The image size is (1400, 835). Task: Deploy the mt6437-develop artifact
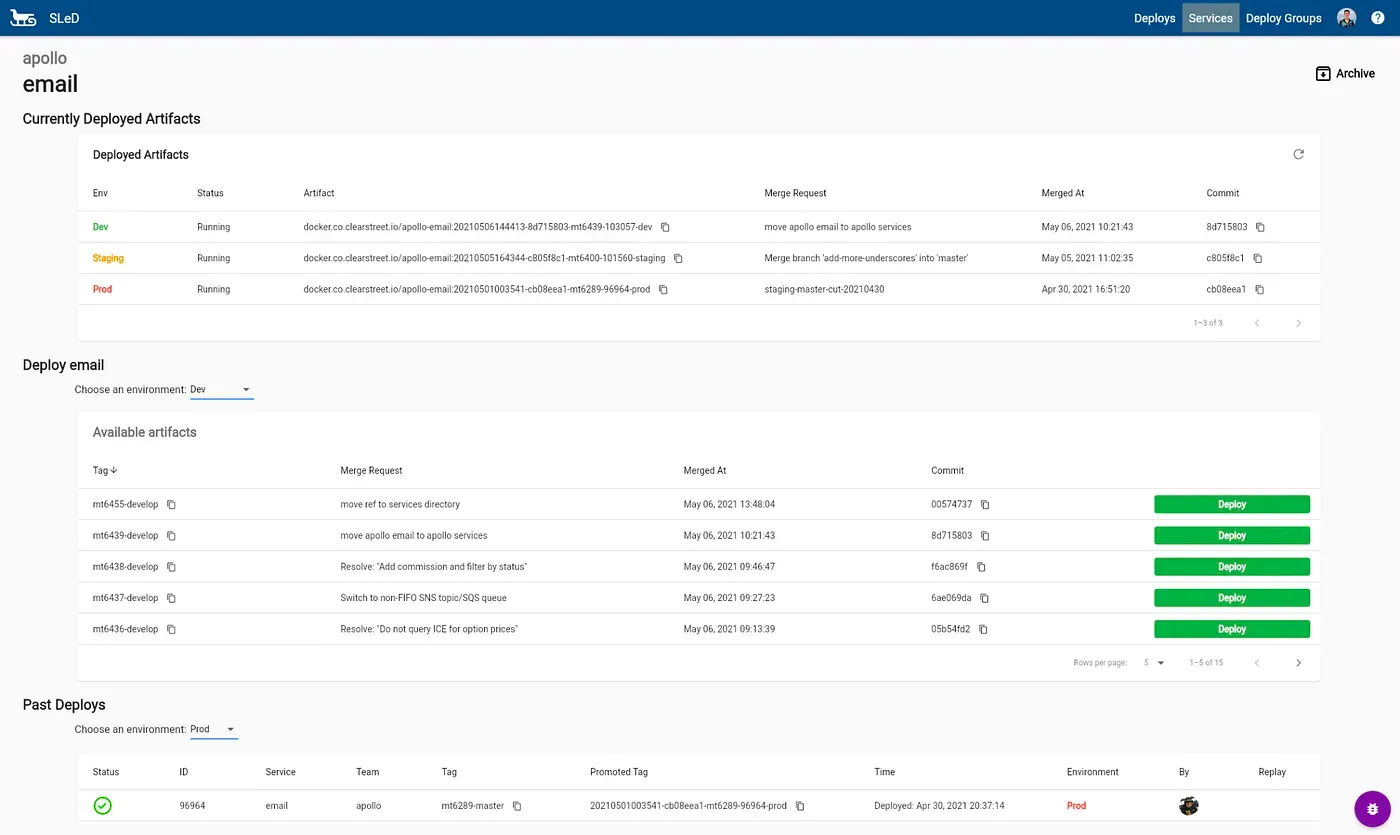point(1231,598)
